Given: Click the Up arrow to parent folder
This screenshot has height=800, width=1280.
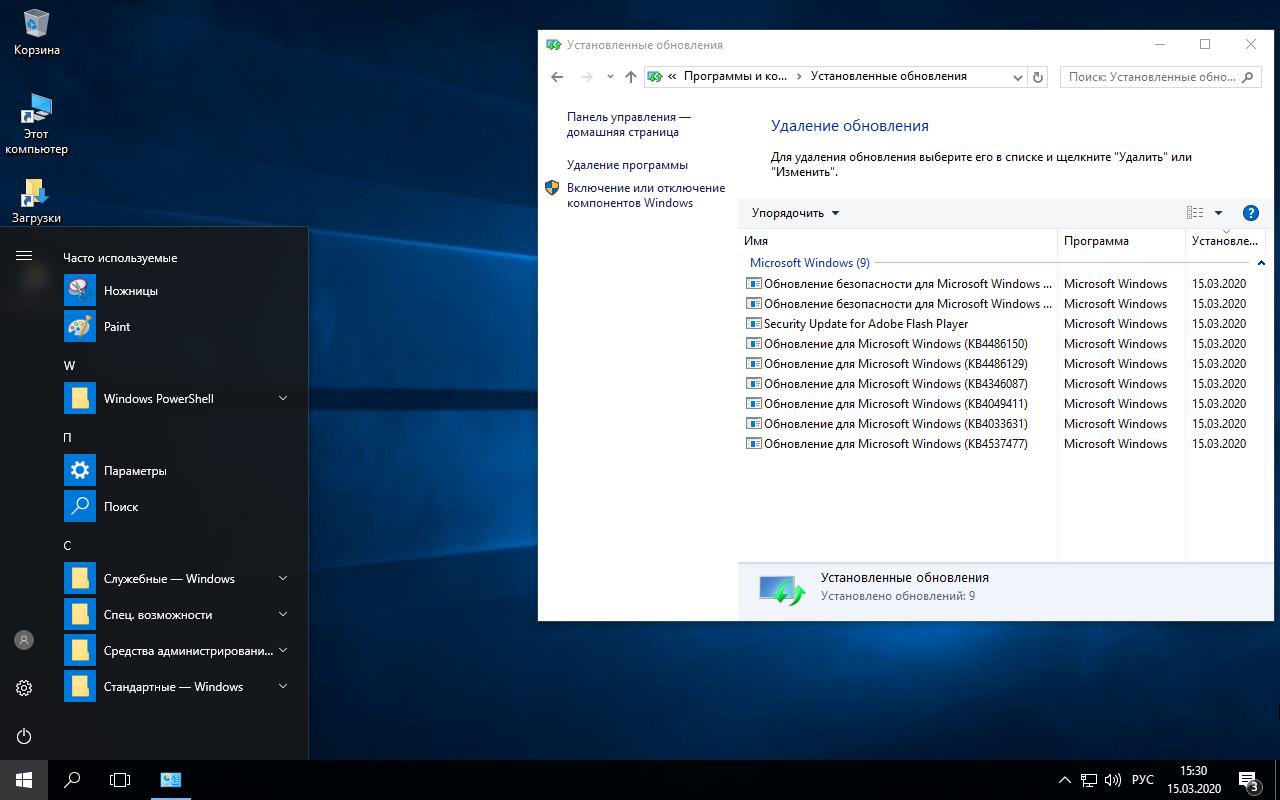Looking at the screenshot, I should tap(630, 76).
